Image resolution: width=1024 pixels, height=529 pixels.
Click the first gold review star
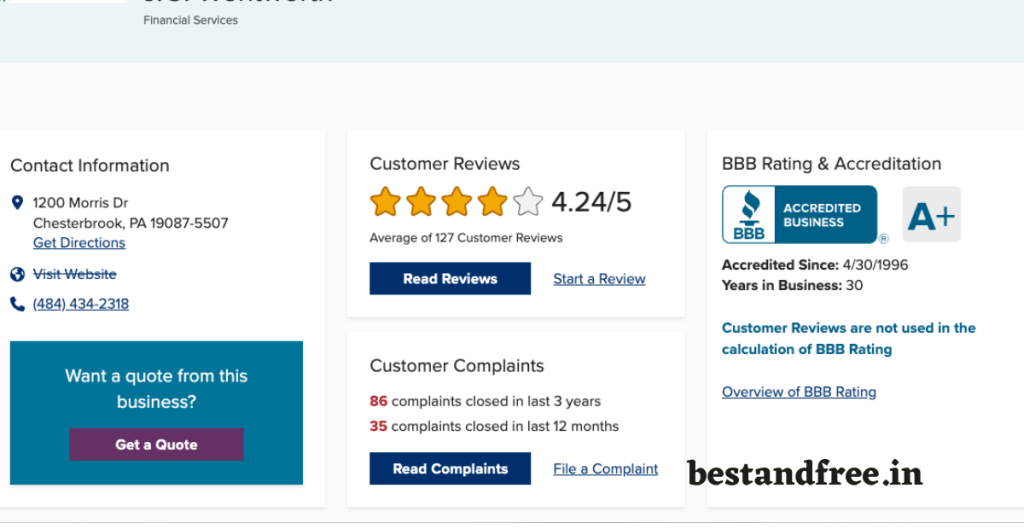tap(385, 202)
